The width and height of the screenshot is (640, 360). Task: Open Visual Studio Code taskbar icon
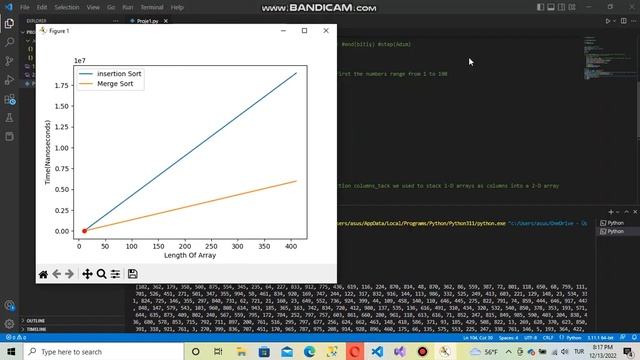[x=377, y=351]
